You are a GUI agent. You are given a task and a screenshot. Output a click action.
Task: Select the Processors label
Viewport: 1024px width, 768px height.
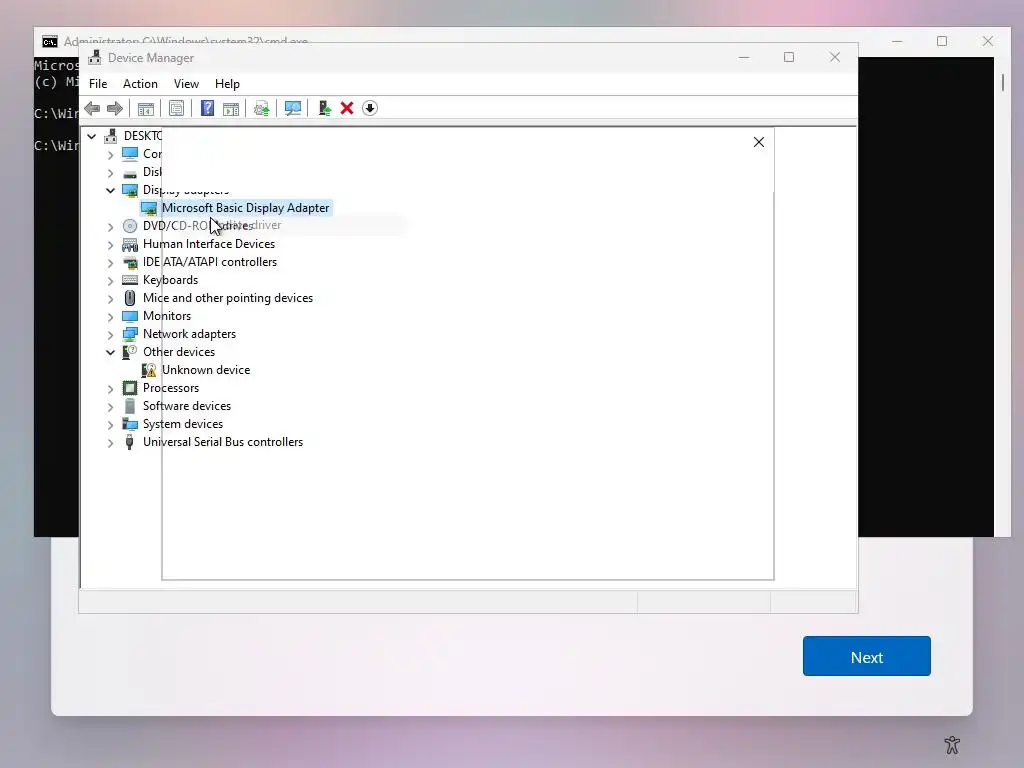[171, 388]
